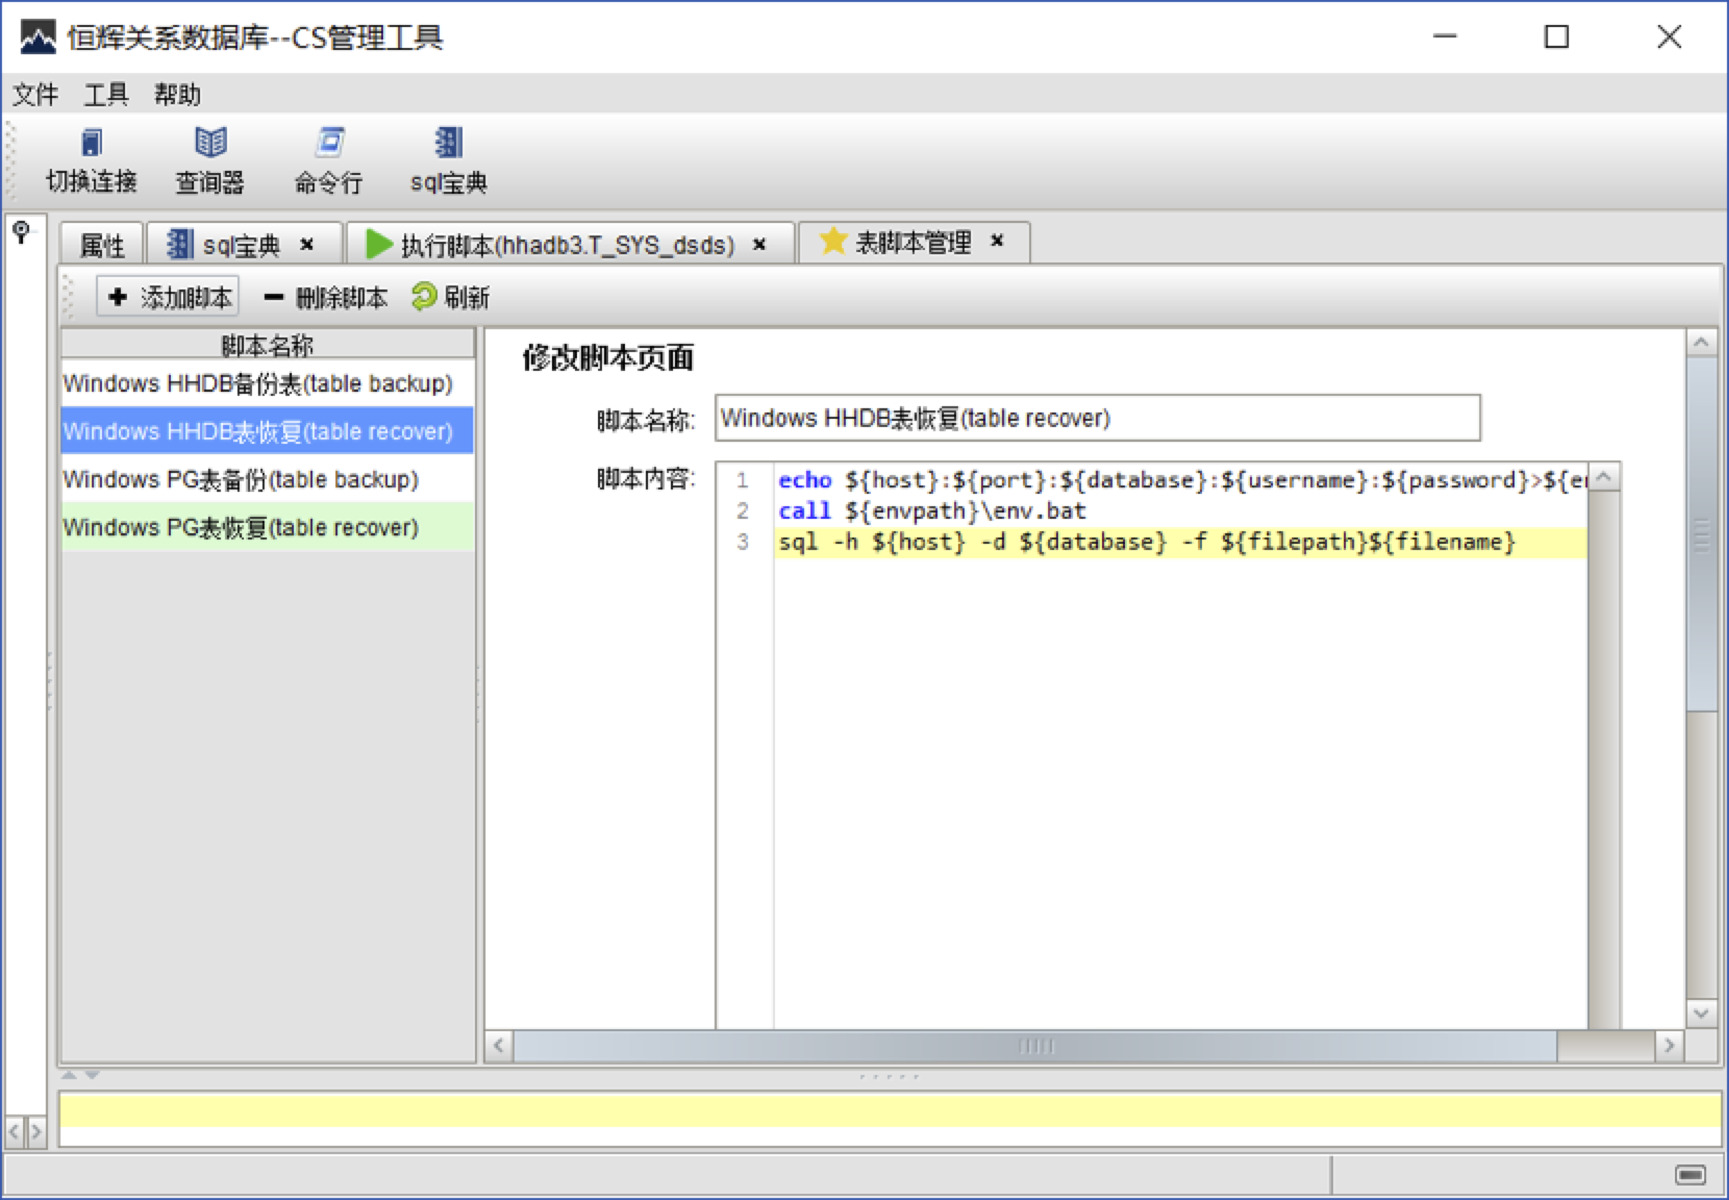Collapse bottom panel with the down arrow
This screenshot has height=1200, width=1729.
[92, 1076]
